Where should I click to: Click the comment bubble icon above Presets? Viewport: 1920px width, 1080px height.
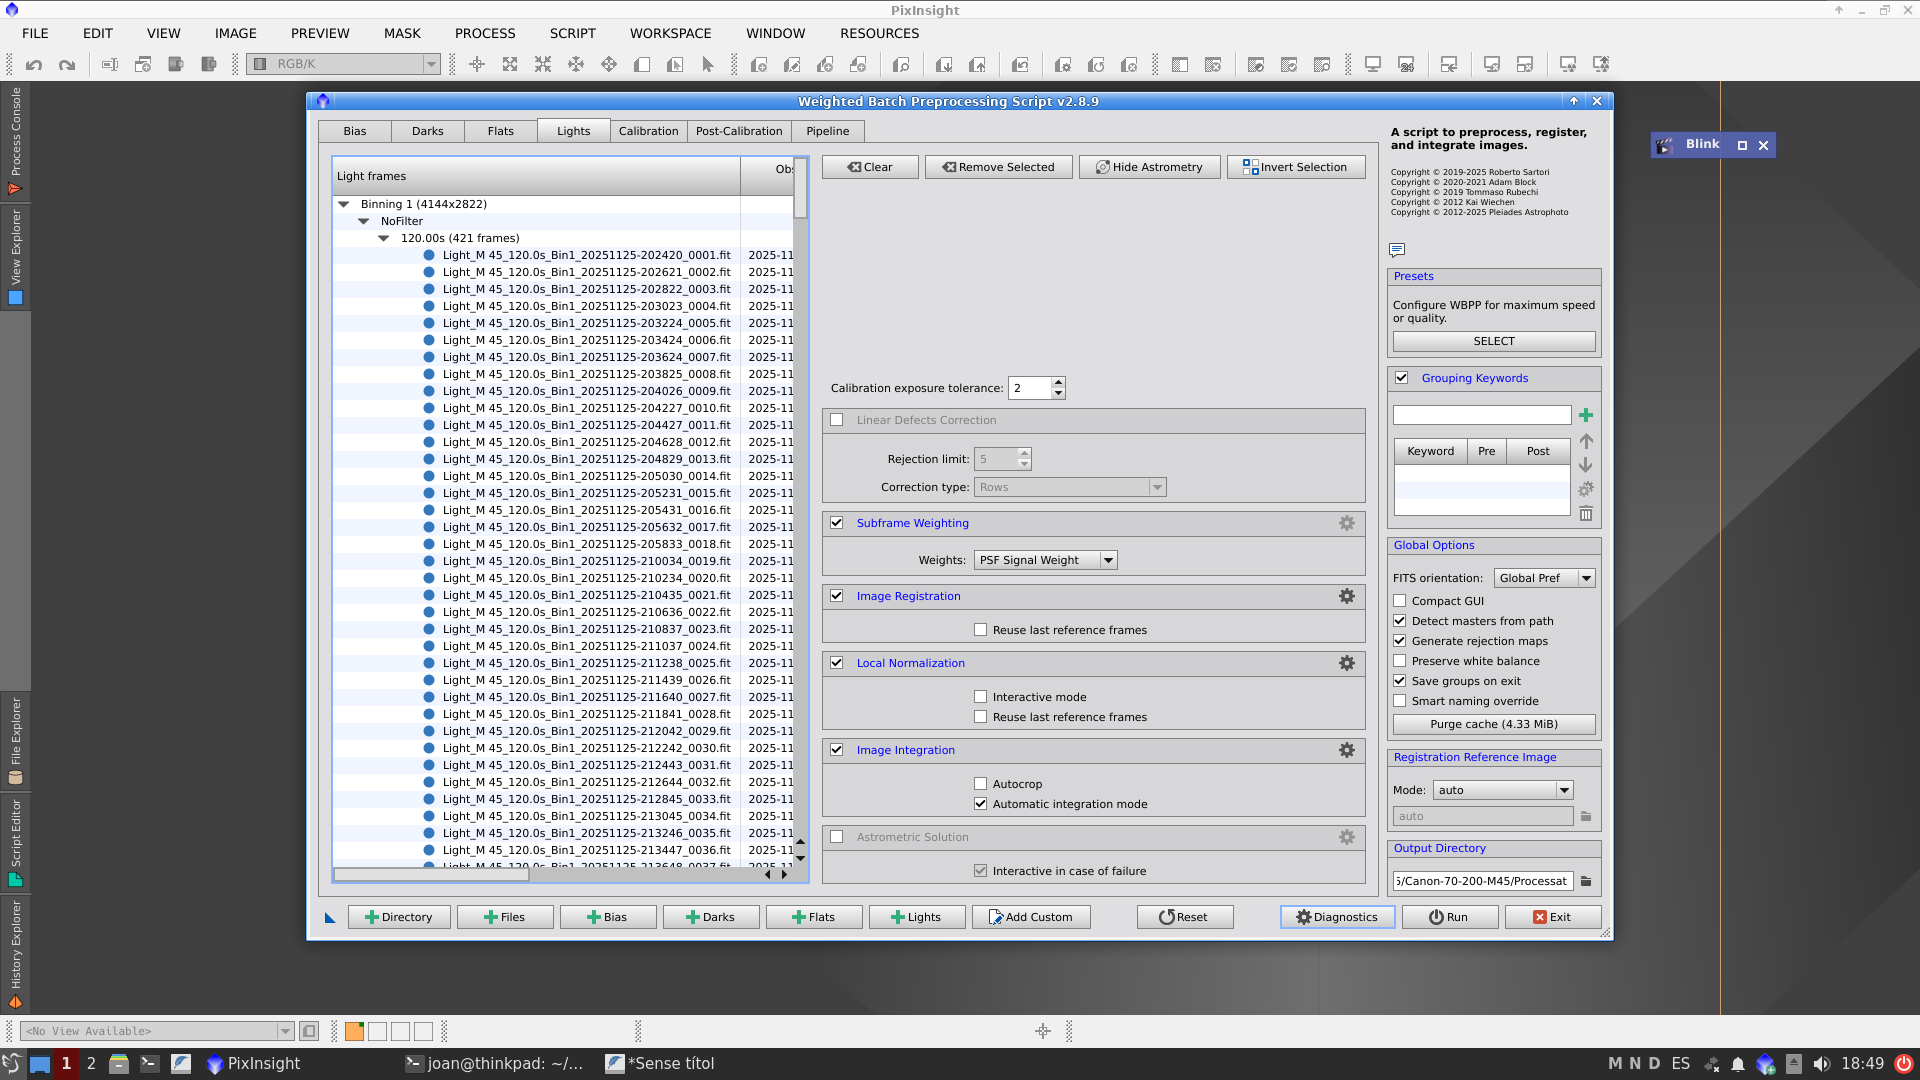(x=1397, y=250)
